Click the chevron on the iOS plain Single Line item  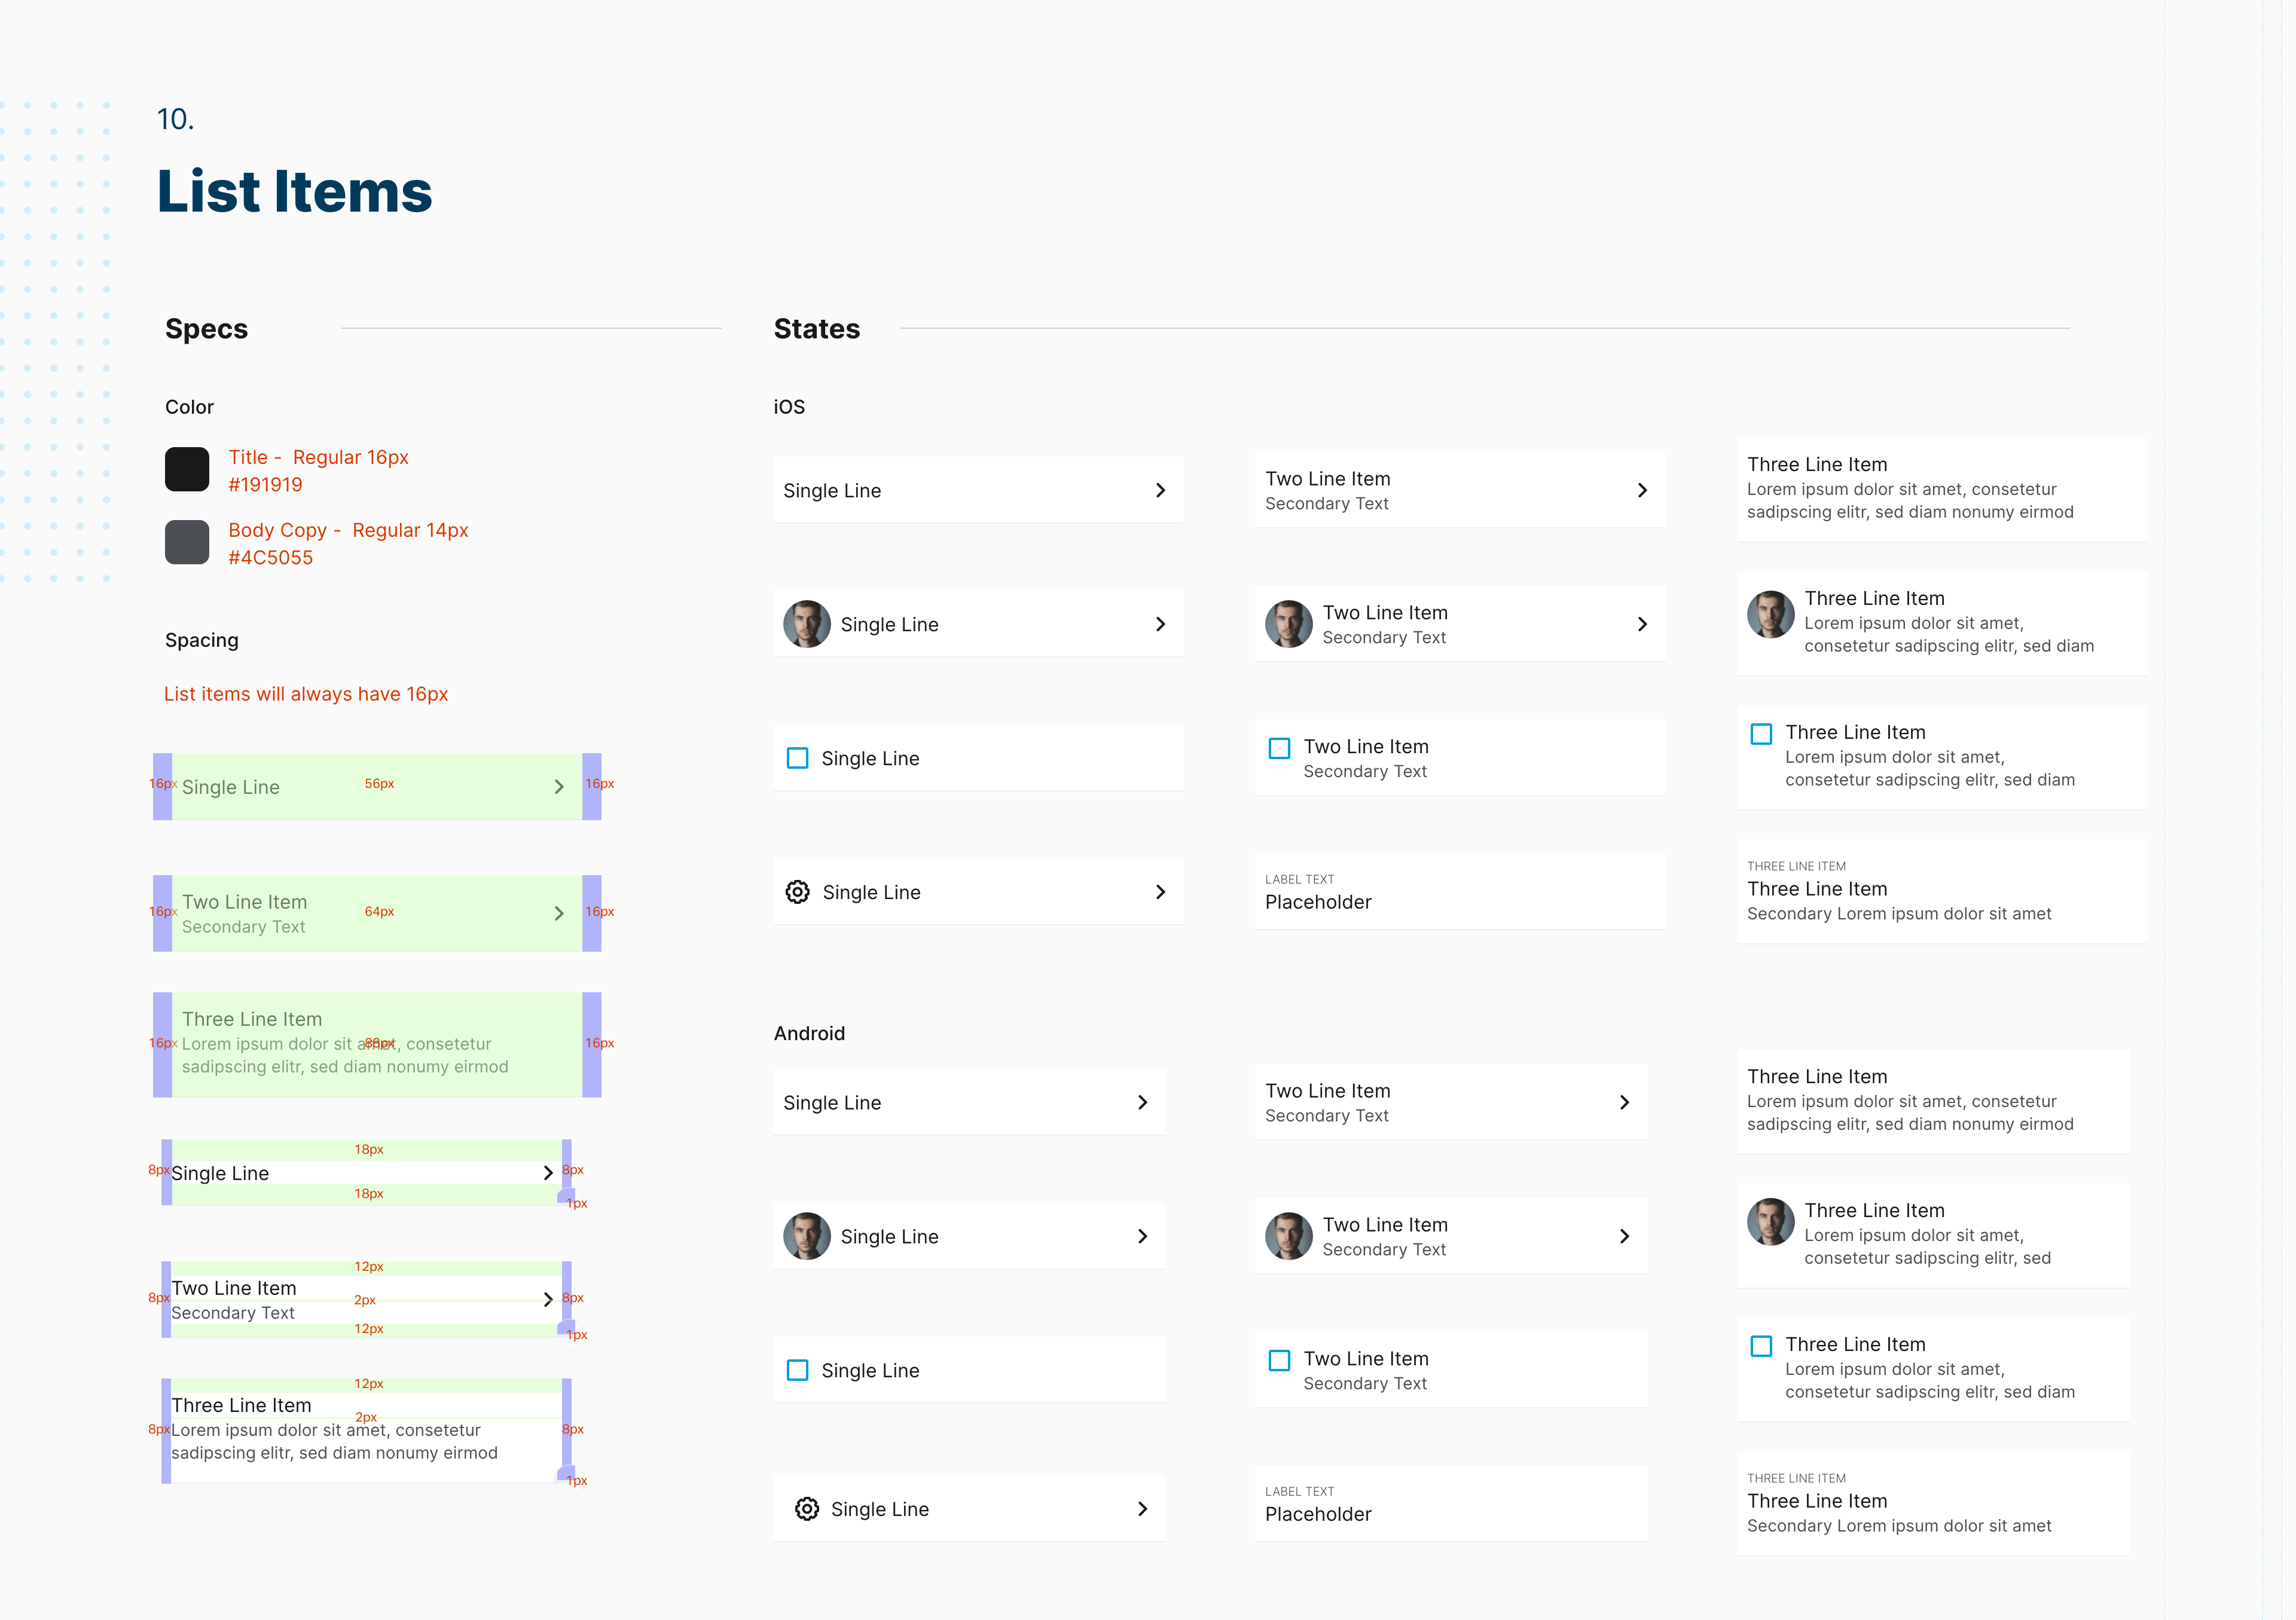click(x=1160, y=490)
